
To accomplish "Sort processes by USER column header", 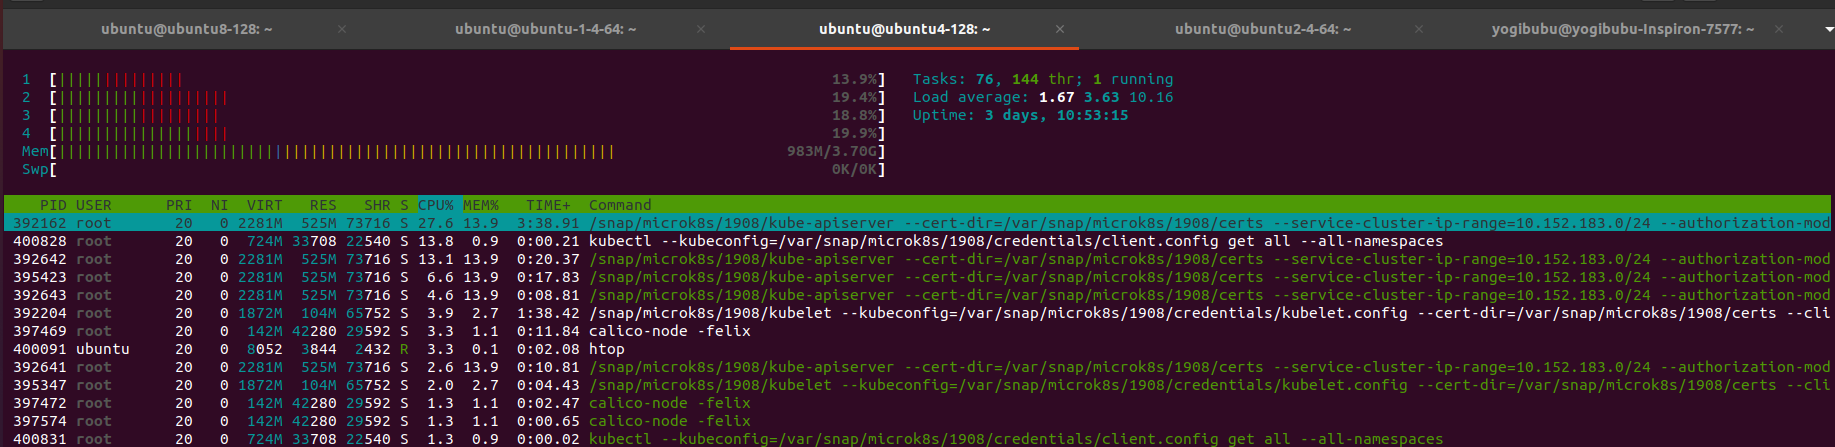I will [x=94, y=205].
